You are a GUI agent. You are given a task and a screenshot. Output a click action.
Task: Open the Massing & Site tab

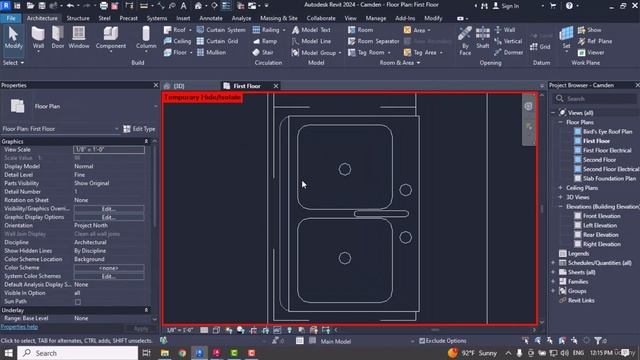coord(279,18)
